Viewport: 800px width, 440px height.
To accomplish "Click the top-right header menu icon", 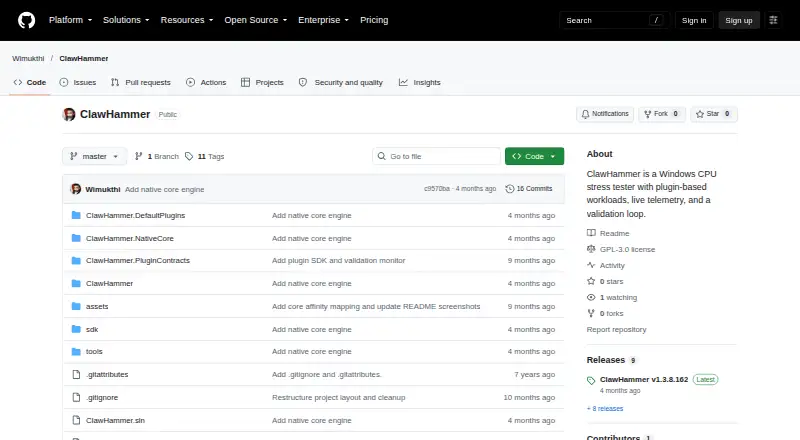I will click(773, 20).
